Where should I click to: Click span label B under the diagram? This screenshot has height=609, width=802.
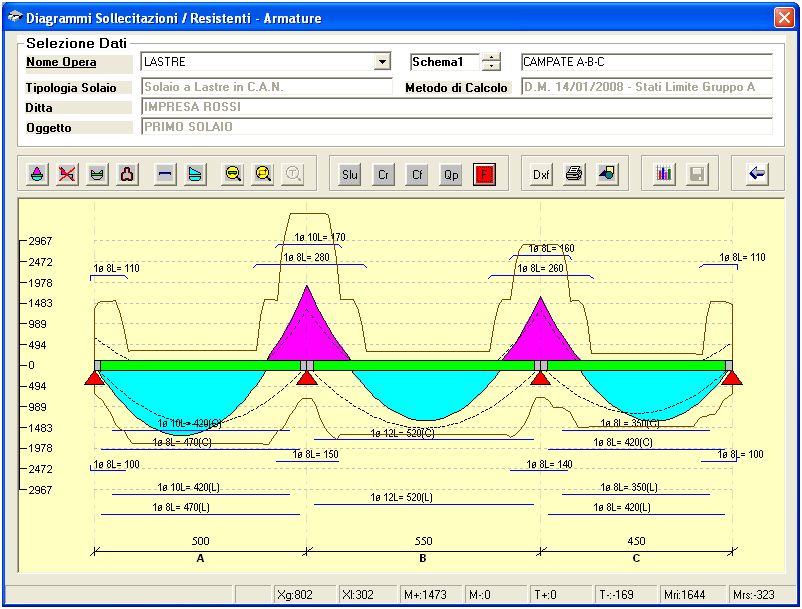coord(423,558)
